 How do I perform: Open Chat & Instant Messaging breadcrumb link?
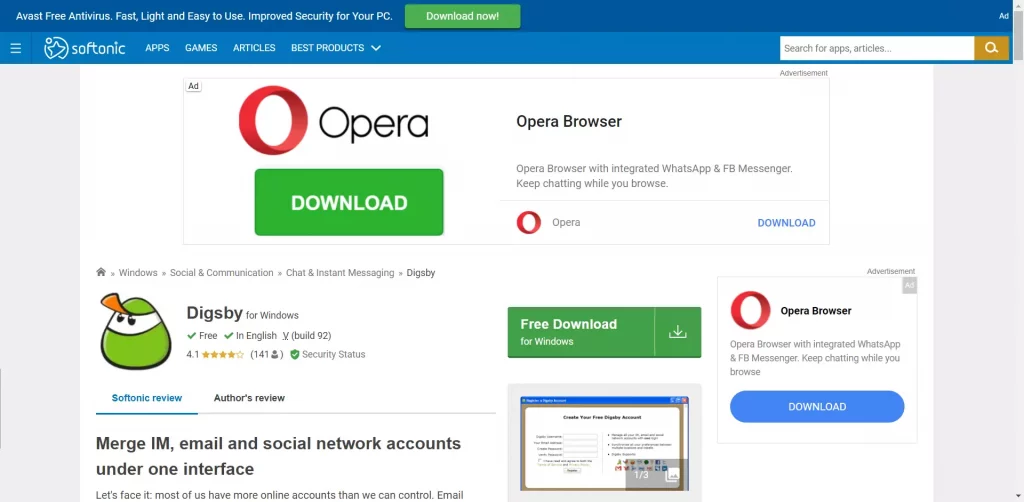click(340, 272)
